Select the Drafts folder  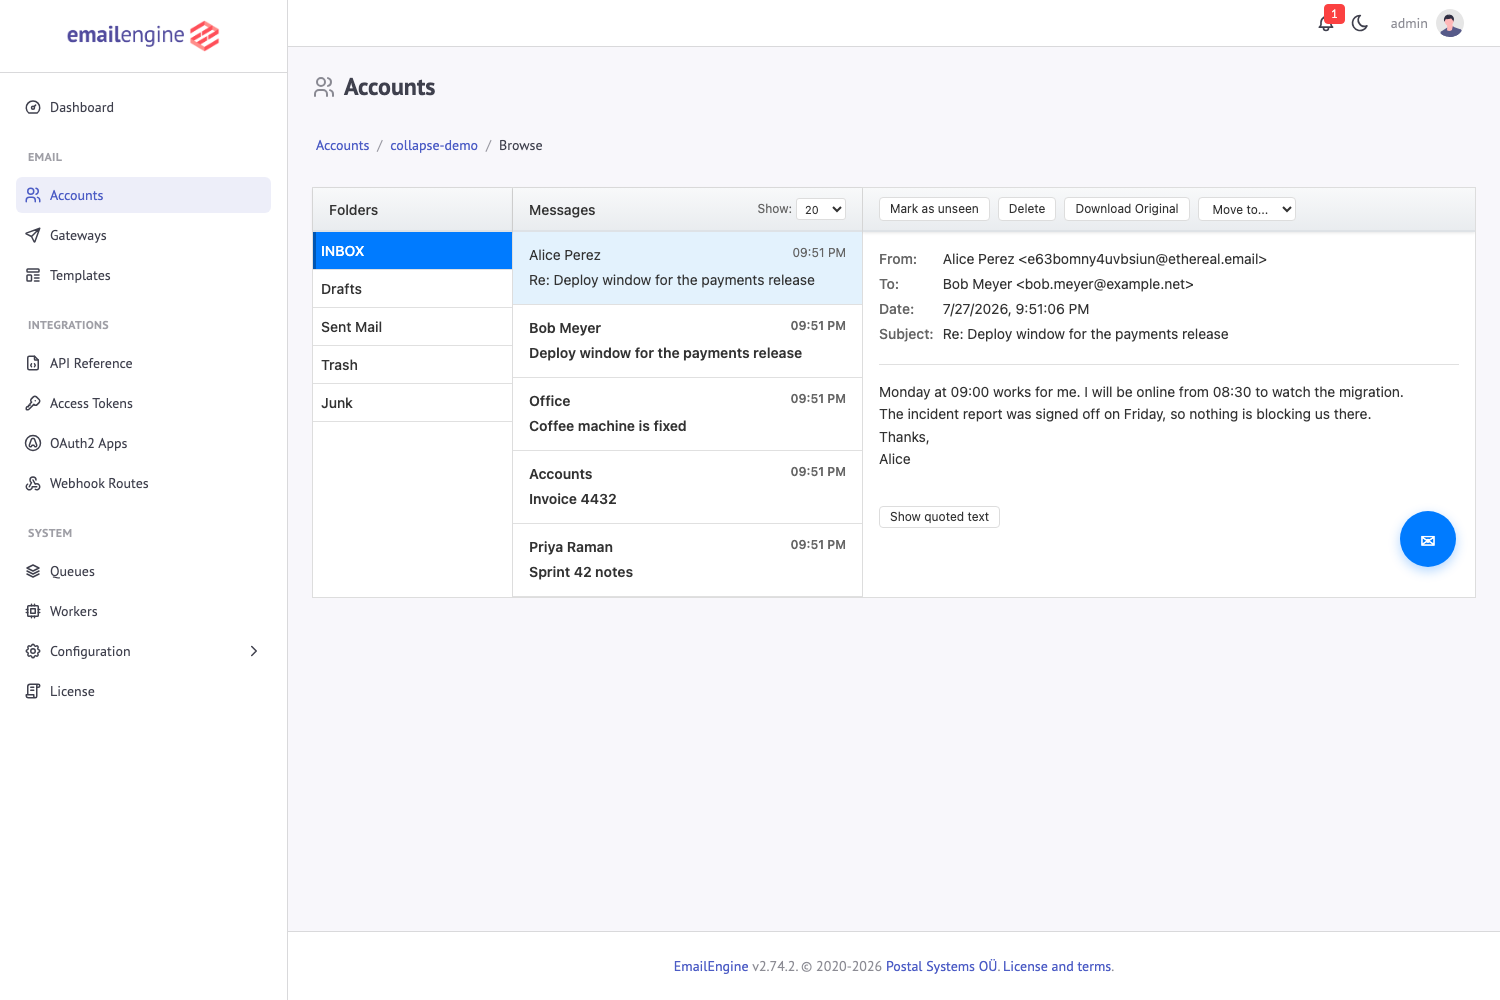[x=412, y=289]
